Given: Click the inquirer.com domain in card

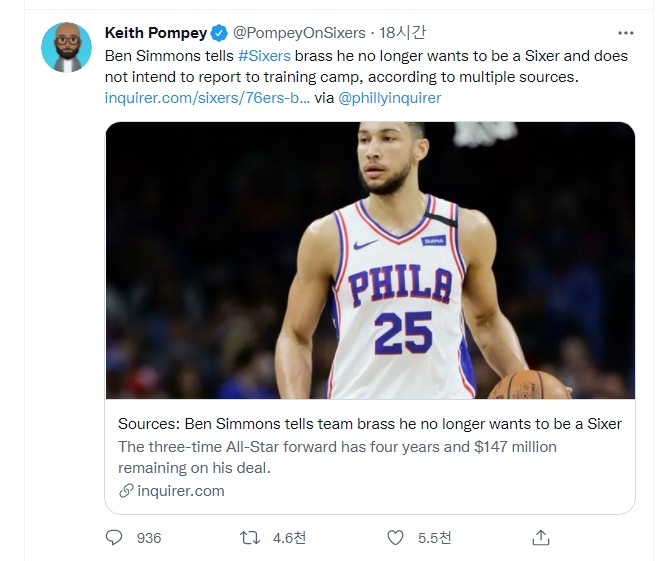Looking at the screenshot, I should pyautogui.click(x=181, y=491).
